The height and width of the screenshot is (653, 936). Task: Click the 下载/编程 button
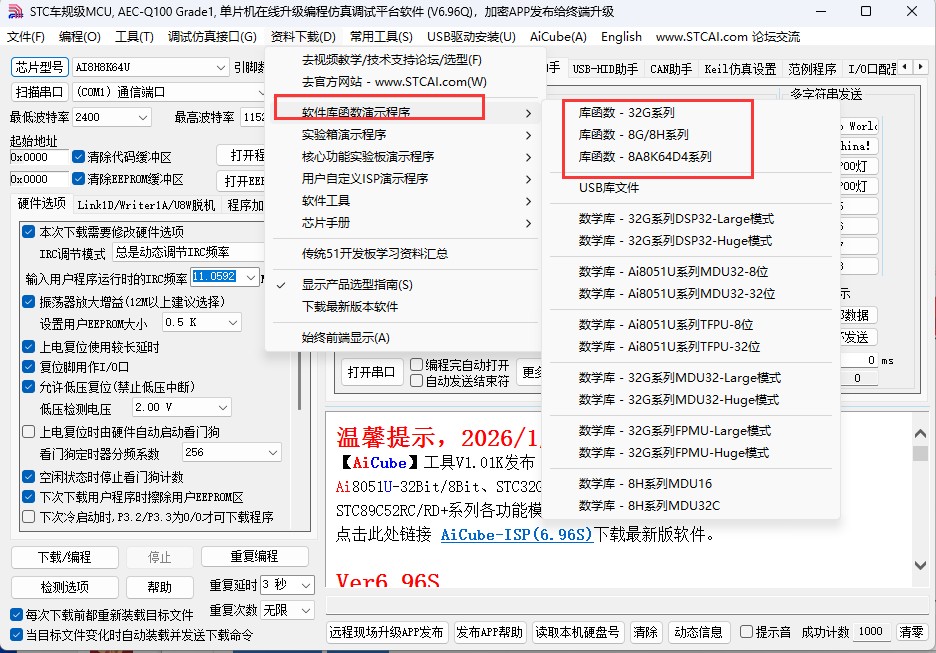click(x=64, y=557)
